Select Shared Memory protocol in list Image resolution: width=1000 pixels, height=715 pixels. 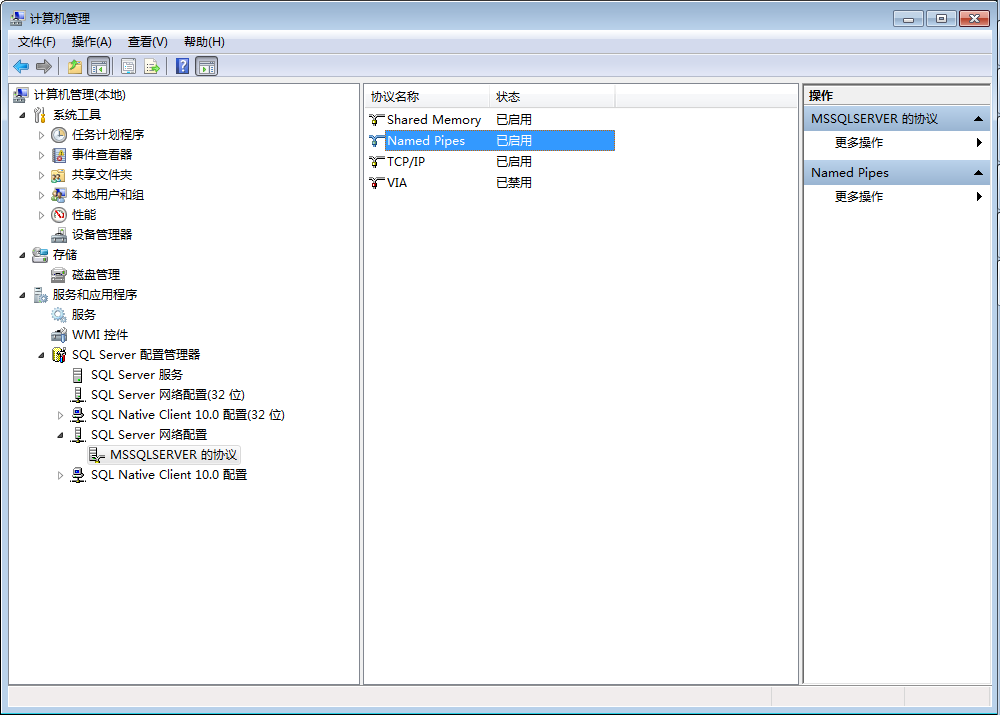click(x=433, y=120)
